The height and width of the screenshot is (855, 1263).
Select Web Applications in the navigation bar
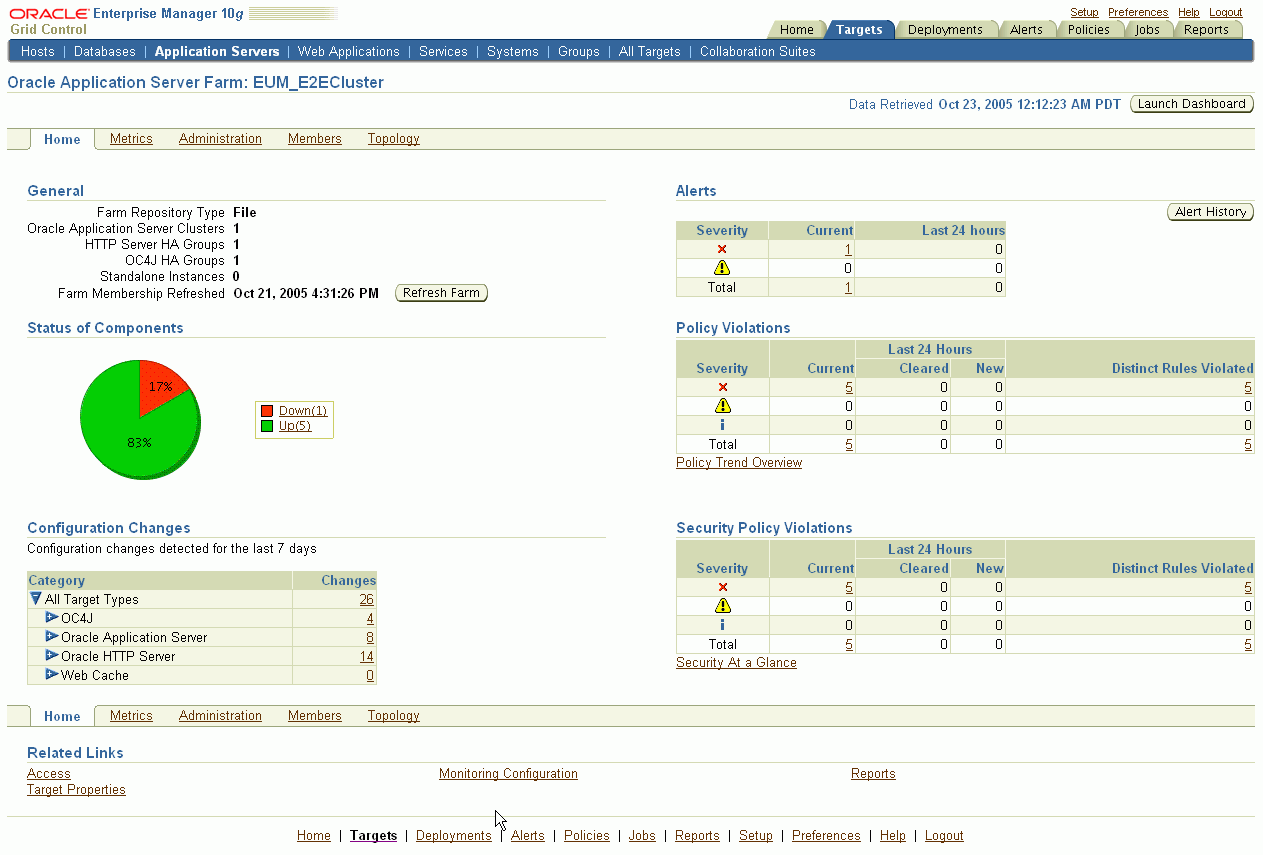(348, 51)
